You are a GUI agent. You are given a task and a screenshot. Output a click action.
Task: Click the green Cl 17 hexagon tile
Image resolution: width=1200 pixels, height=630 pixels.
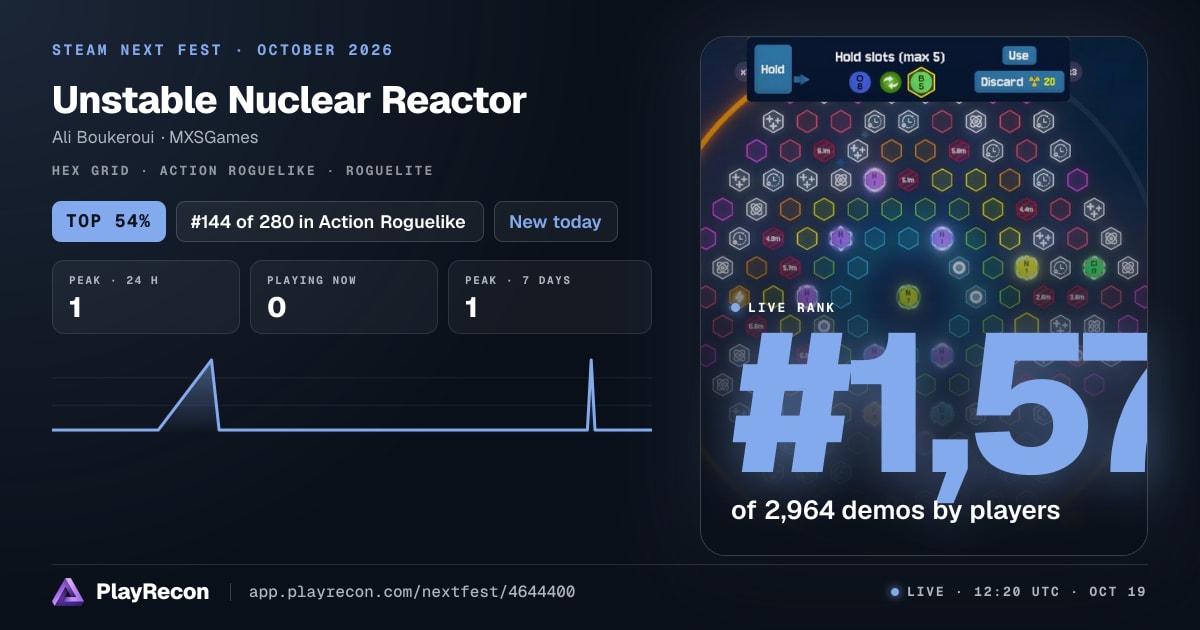[x=1095, y=267]
